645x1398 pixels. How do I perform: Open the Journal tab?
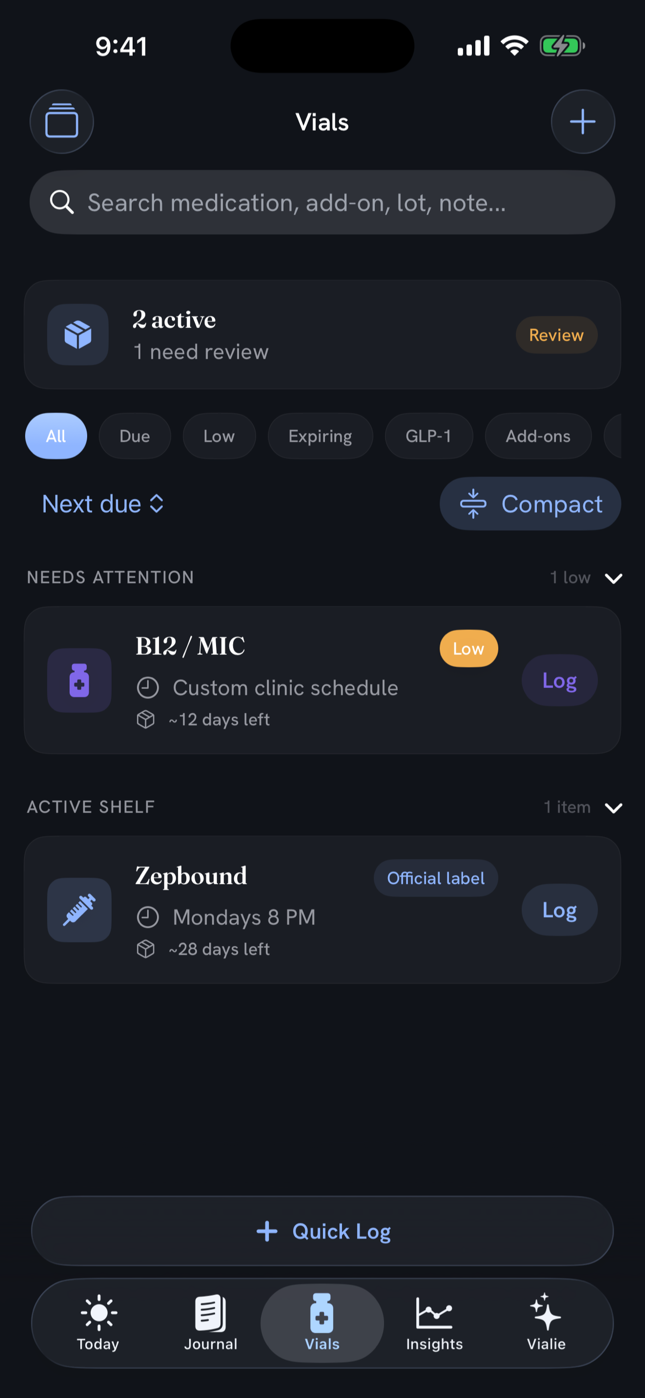pos(210,1323)
